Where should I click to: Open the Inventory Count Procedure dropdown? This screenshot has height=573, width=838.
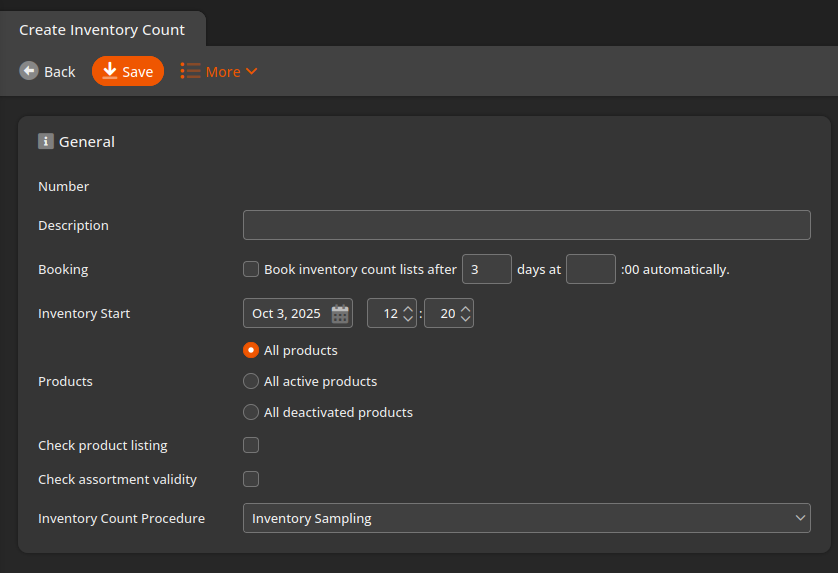point(526,518)
